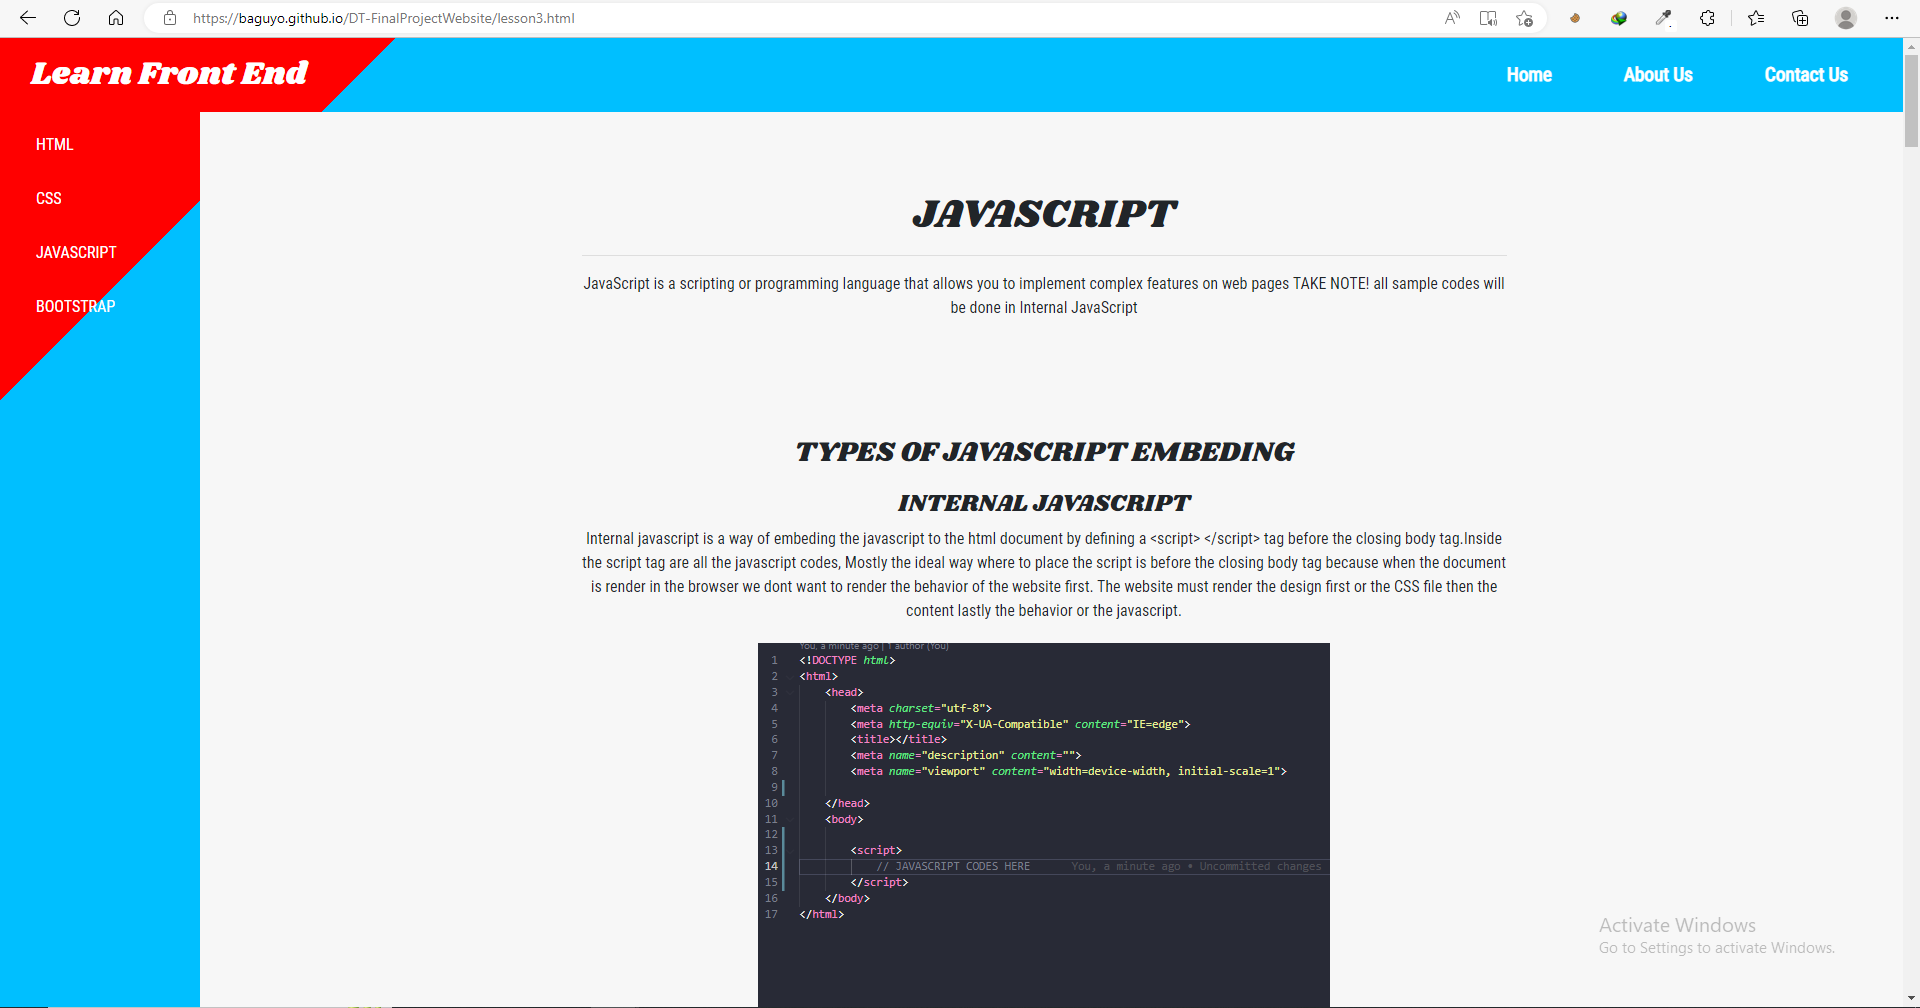Open the BOOTSTRAP lesson in sidebar
Viewport: 1920px width, 1008px height.
pos(76,306)
